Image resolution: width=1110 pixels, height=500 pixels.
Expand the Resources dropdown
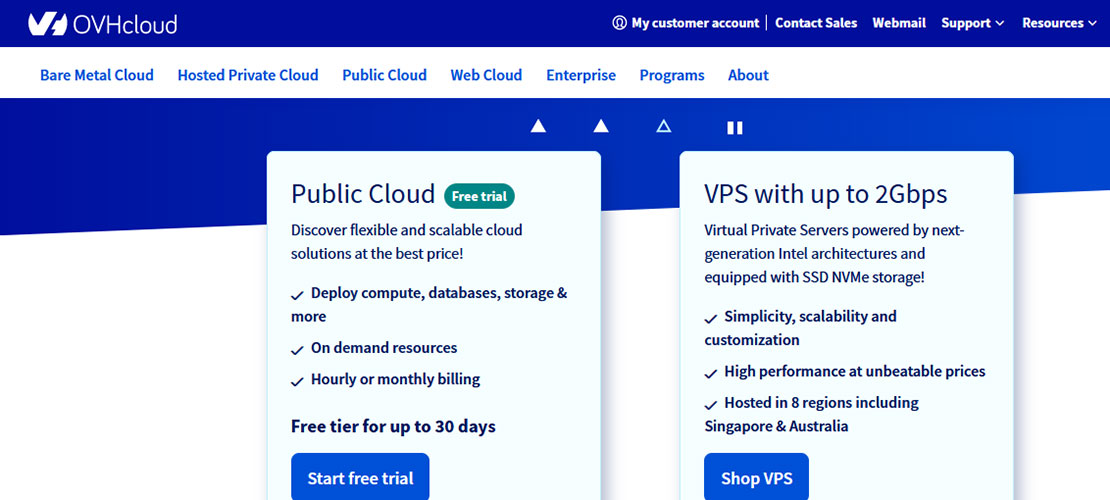pos(1059,23)
